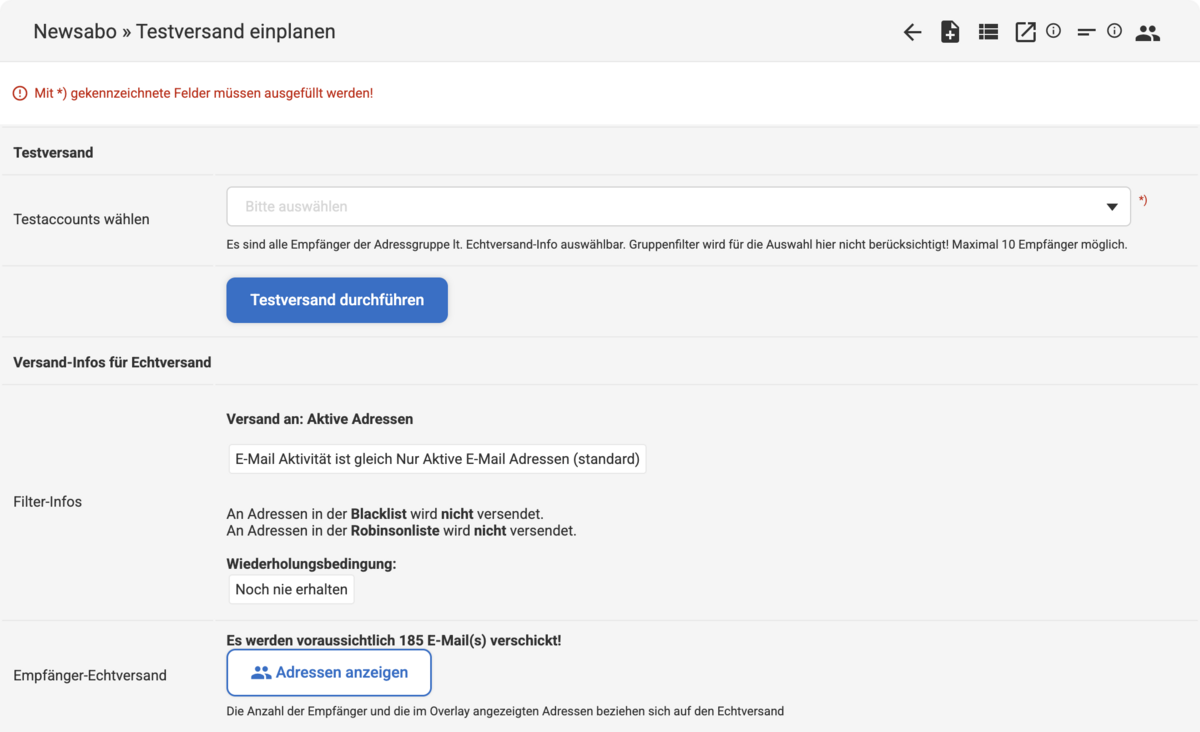This screenshot has width=1200, height=732.
Task: Open the people group icon in header
Action: (x=1148, y=33)
